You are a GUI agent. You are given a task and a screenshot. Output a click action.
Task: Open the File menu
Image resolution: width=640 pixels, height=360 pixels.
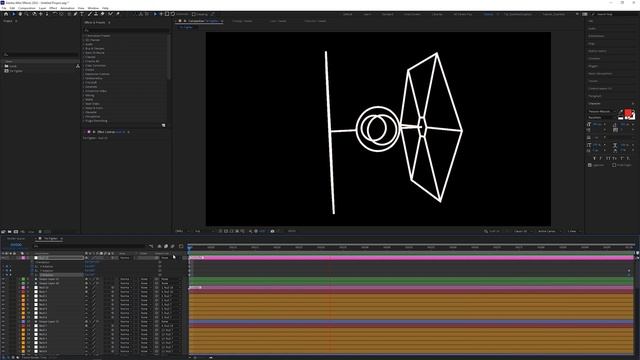tap(4, 8)
